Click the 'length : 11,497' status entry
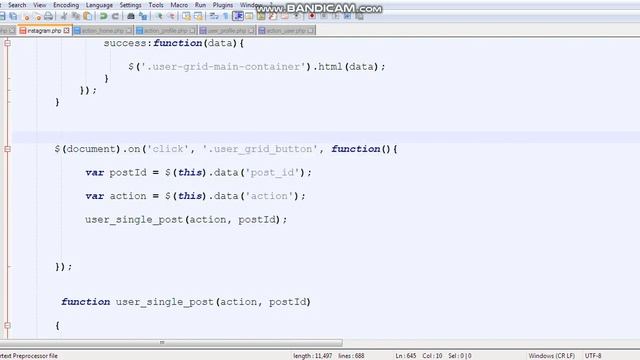This screenshot has width=640, height=360. [312, 356]
